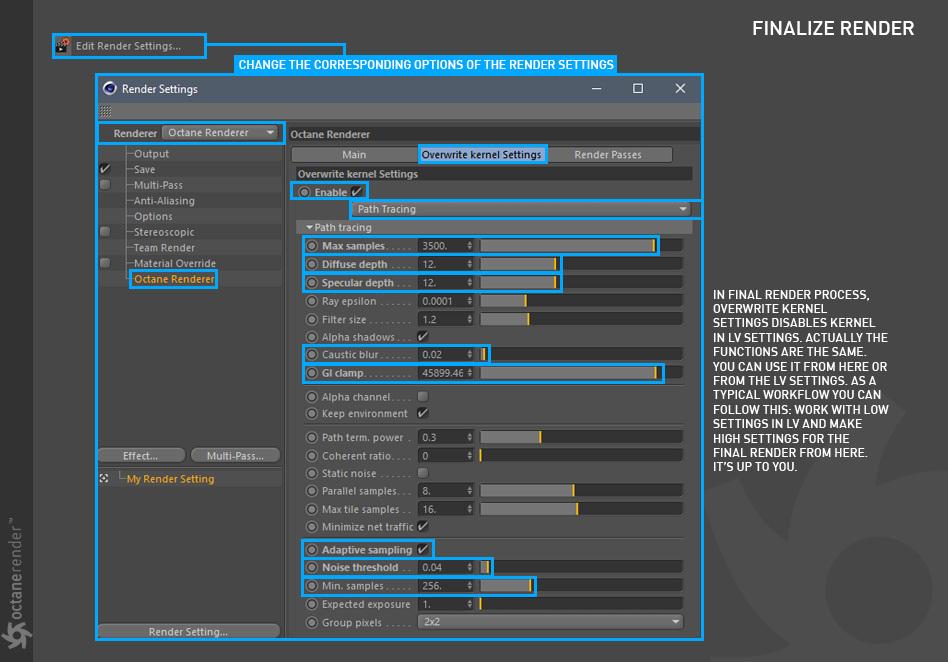Image resolution: width=948 pixels, height=662 pixels.
Task: Click the Edit Render Settings icon
Action: (63, 46)
